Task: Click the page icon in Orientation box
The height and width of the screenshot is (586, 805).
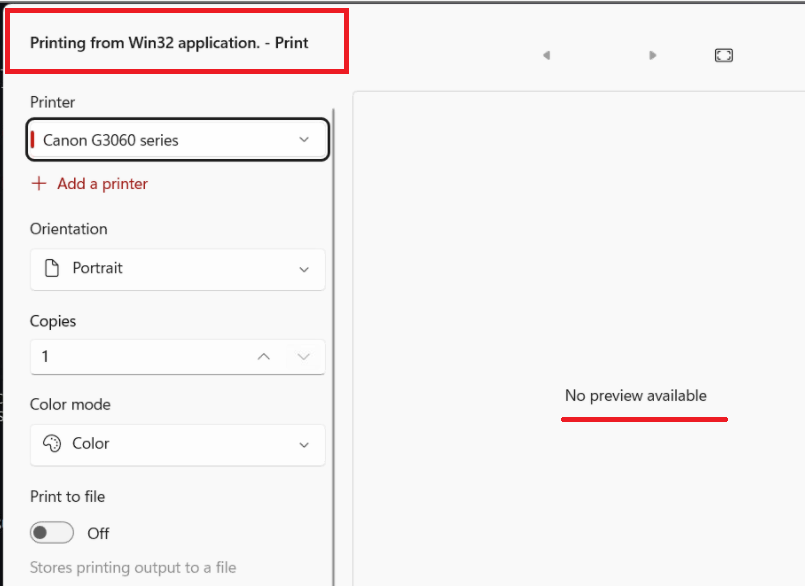Action: pos(52,268)
